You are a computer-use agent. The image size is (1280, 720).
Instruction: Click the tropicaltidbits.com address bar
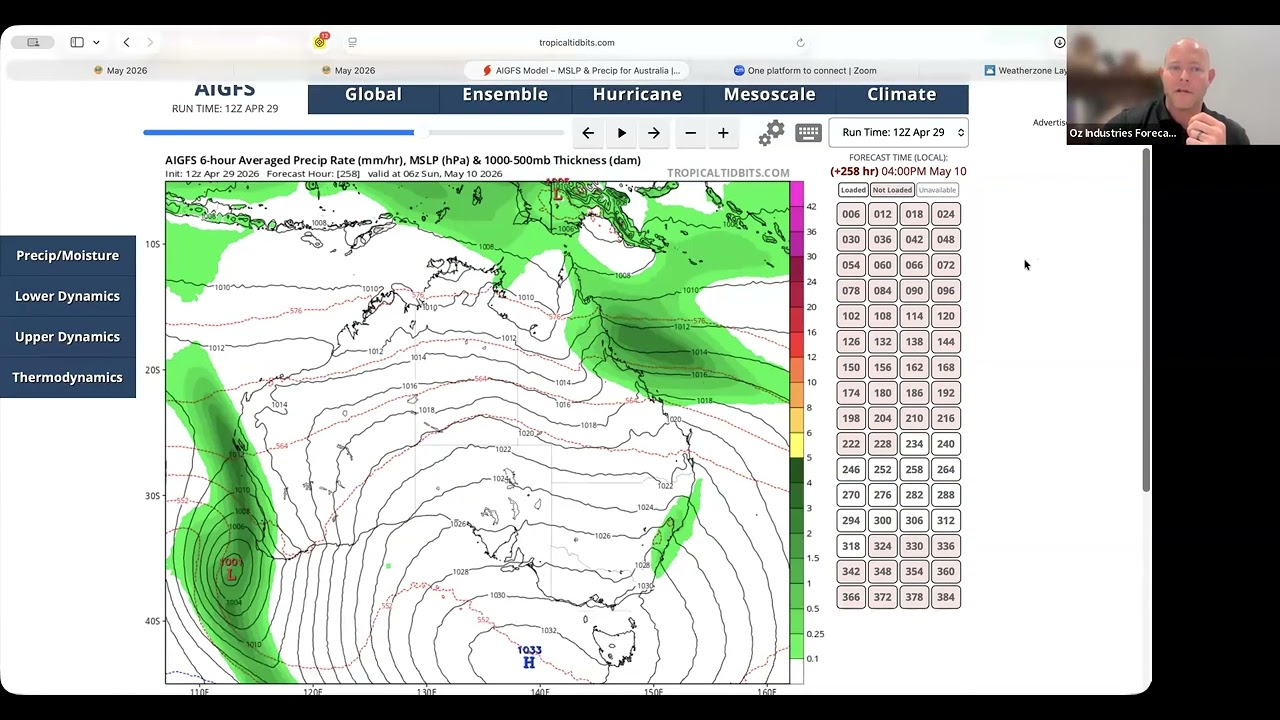(x=577, y=42)
